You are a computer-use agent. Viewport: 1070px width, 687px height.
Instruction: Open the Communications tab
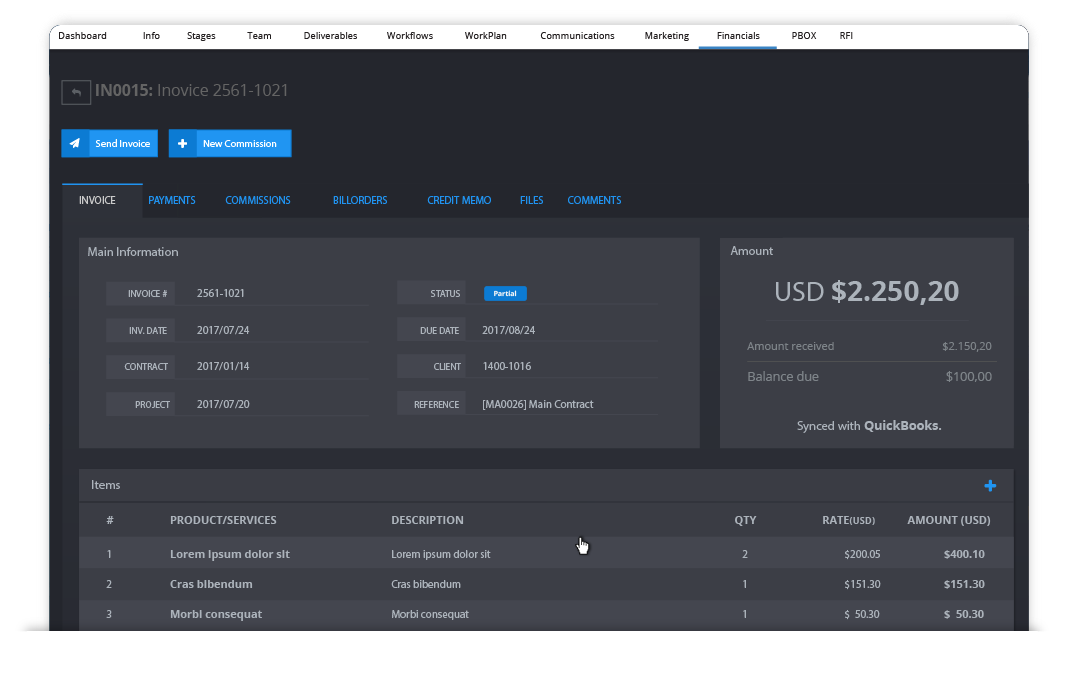point(577,35)
